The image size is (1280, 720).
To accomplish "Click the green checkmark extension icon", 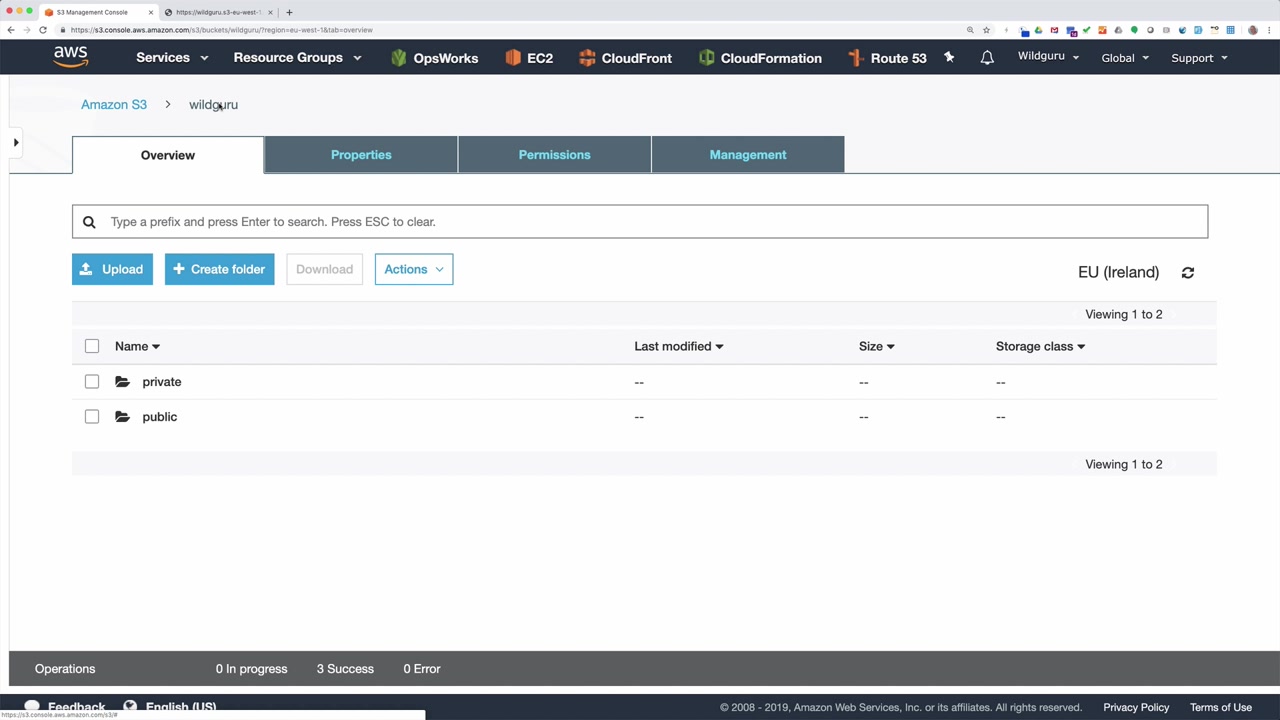I will click(x=1086, y=30).
